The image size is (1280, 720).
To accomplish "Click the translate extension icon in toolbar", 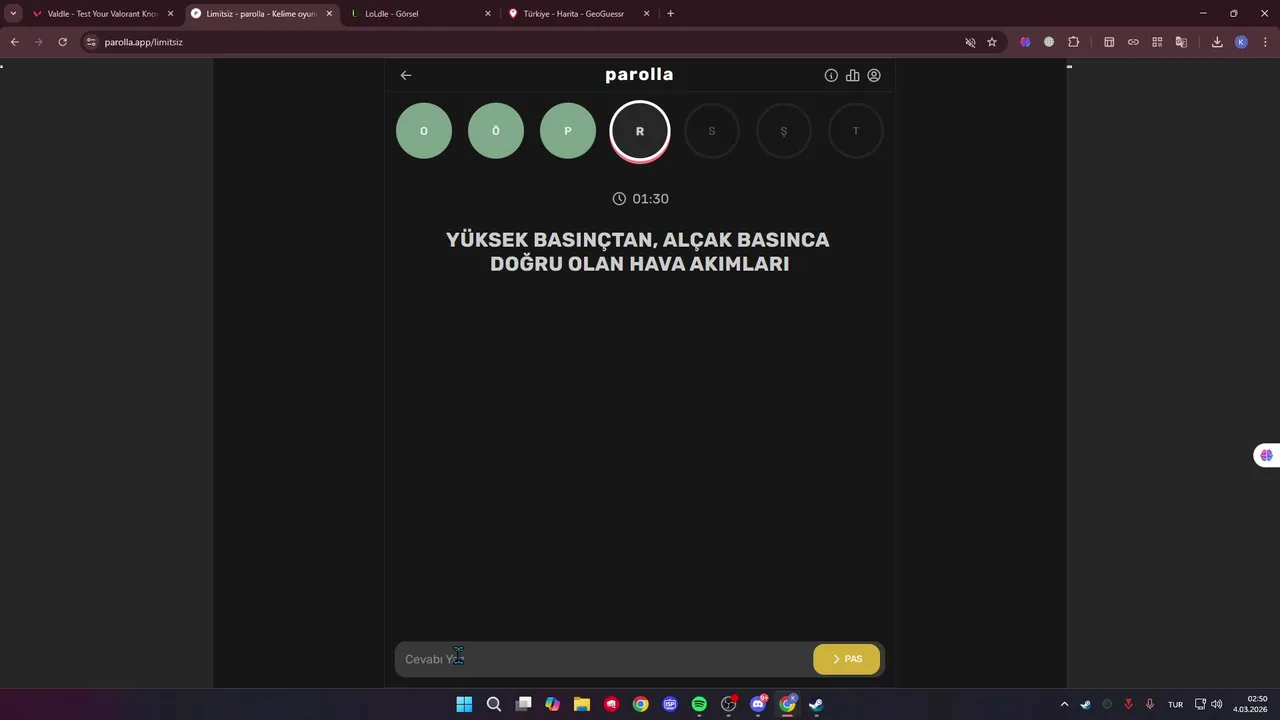I will pos(1181,42).
